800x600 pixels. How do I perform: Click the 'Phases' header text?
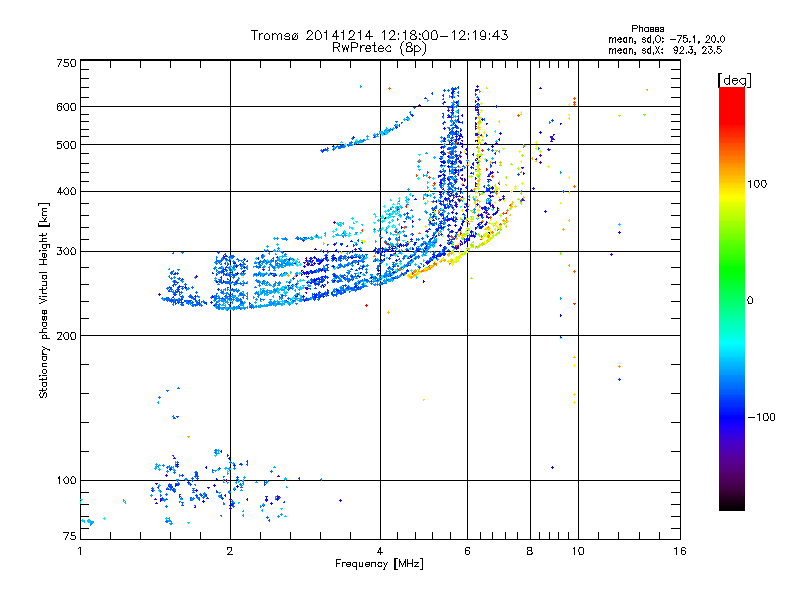(647, 29)
